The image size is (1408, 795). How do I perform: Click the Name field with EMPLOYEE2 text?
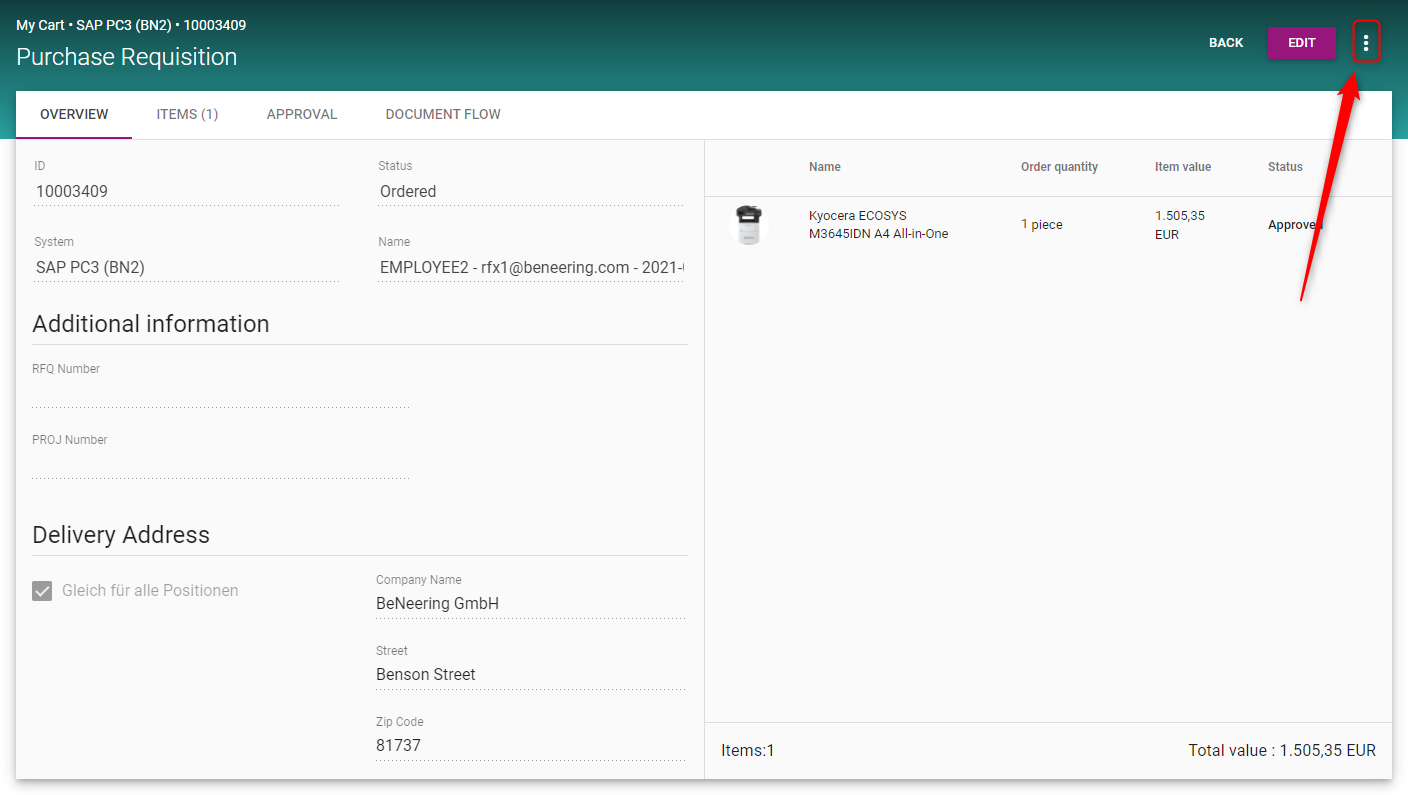coord(530,268)
